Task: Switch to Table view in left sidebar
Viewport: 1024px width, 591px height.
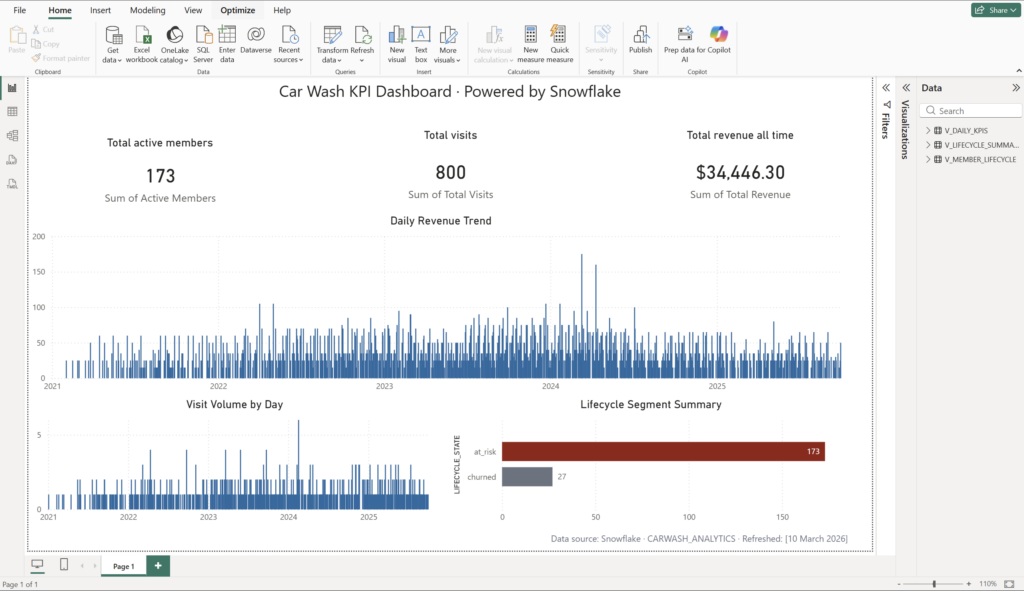Action: (12, 111)
